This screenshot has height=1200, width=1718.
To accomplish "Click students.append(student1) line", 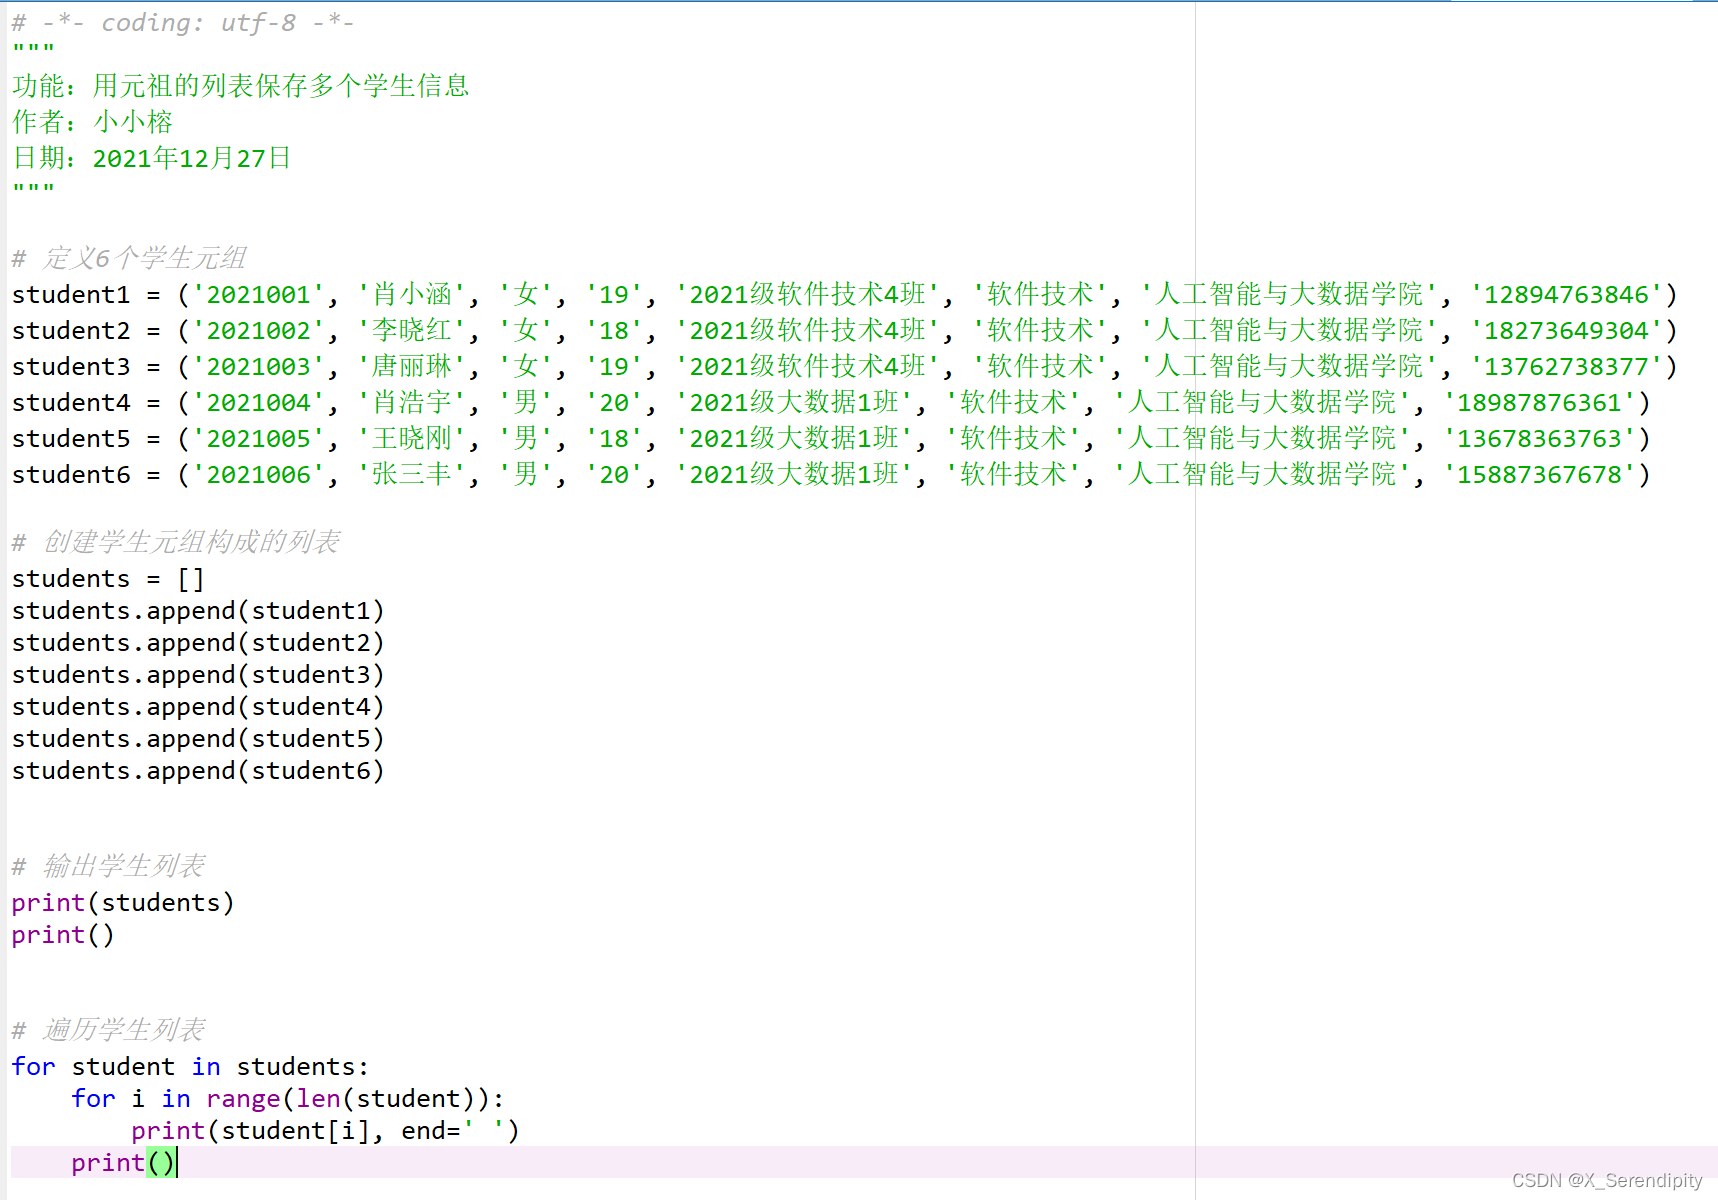I will pyautogui.click(x=198, y=610).
